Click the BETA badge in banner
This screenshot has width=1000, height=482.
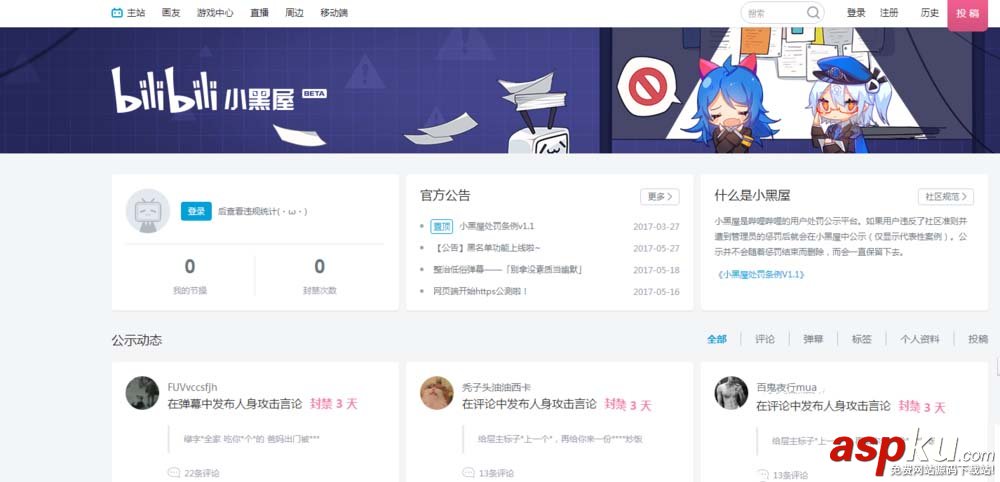coord(314,93)
